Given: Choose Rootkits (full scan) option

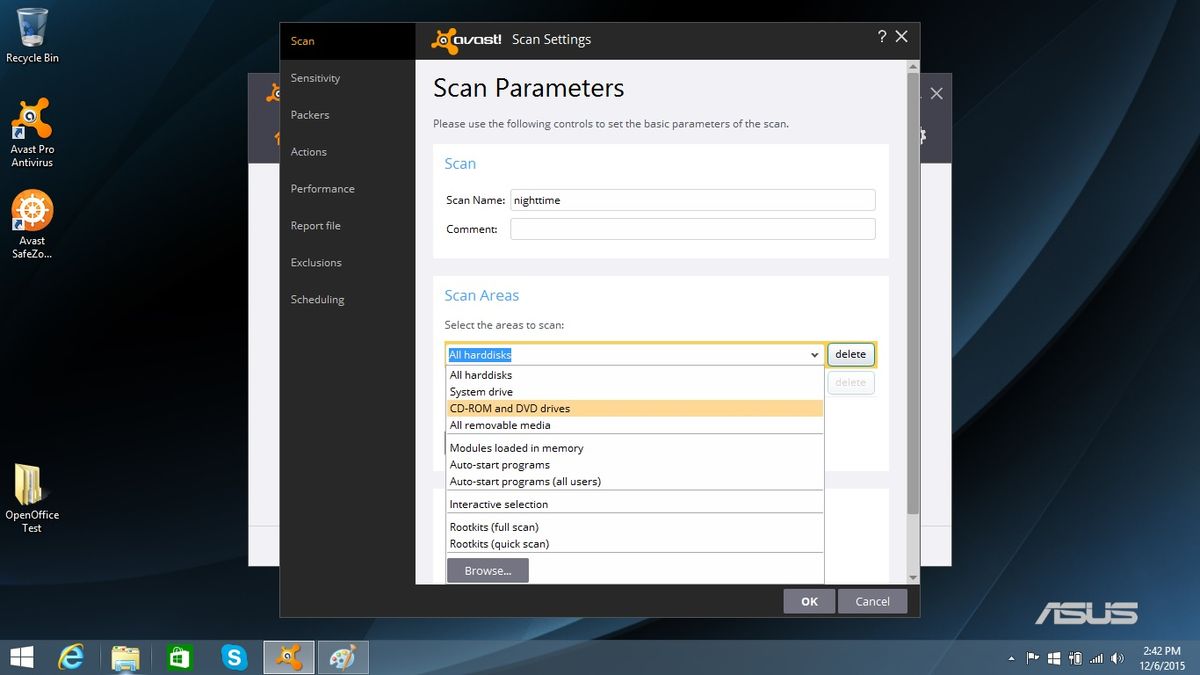Looking at the screenshot, I should (x=634, y=527).
